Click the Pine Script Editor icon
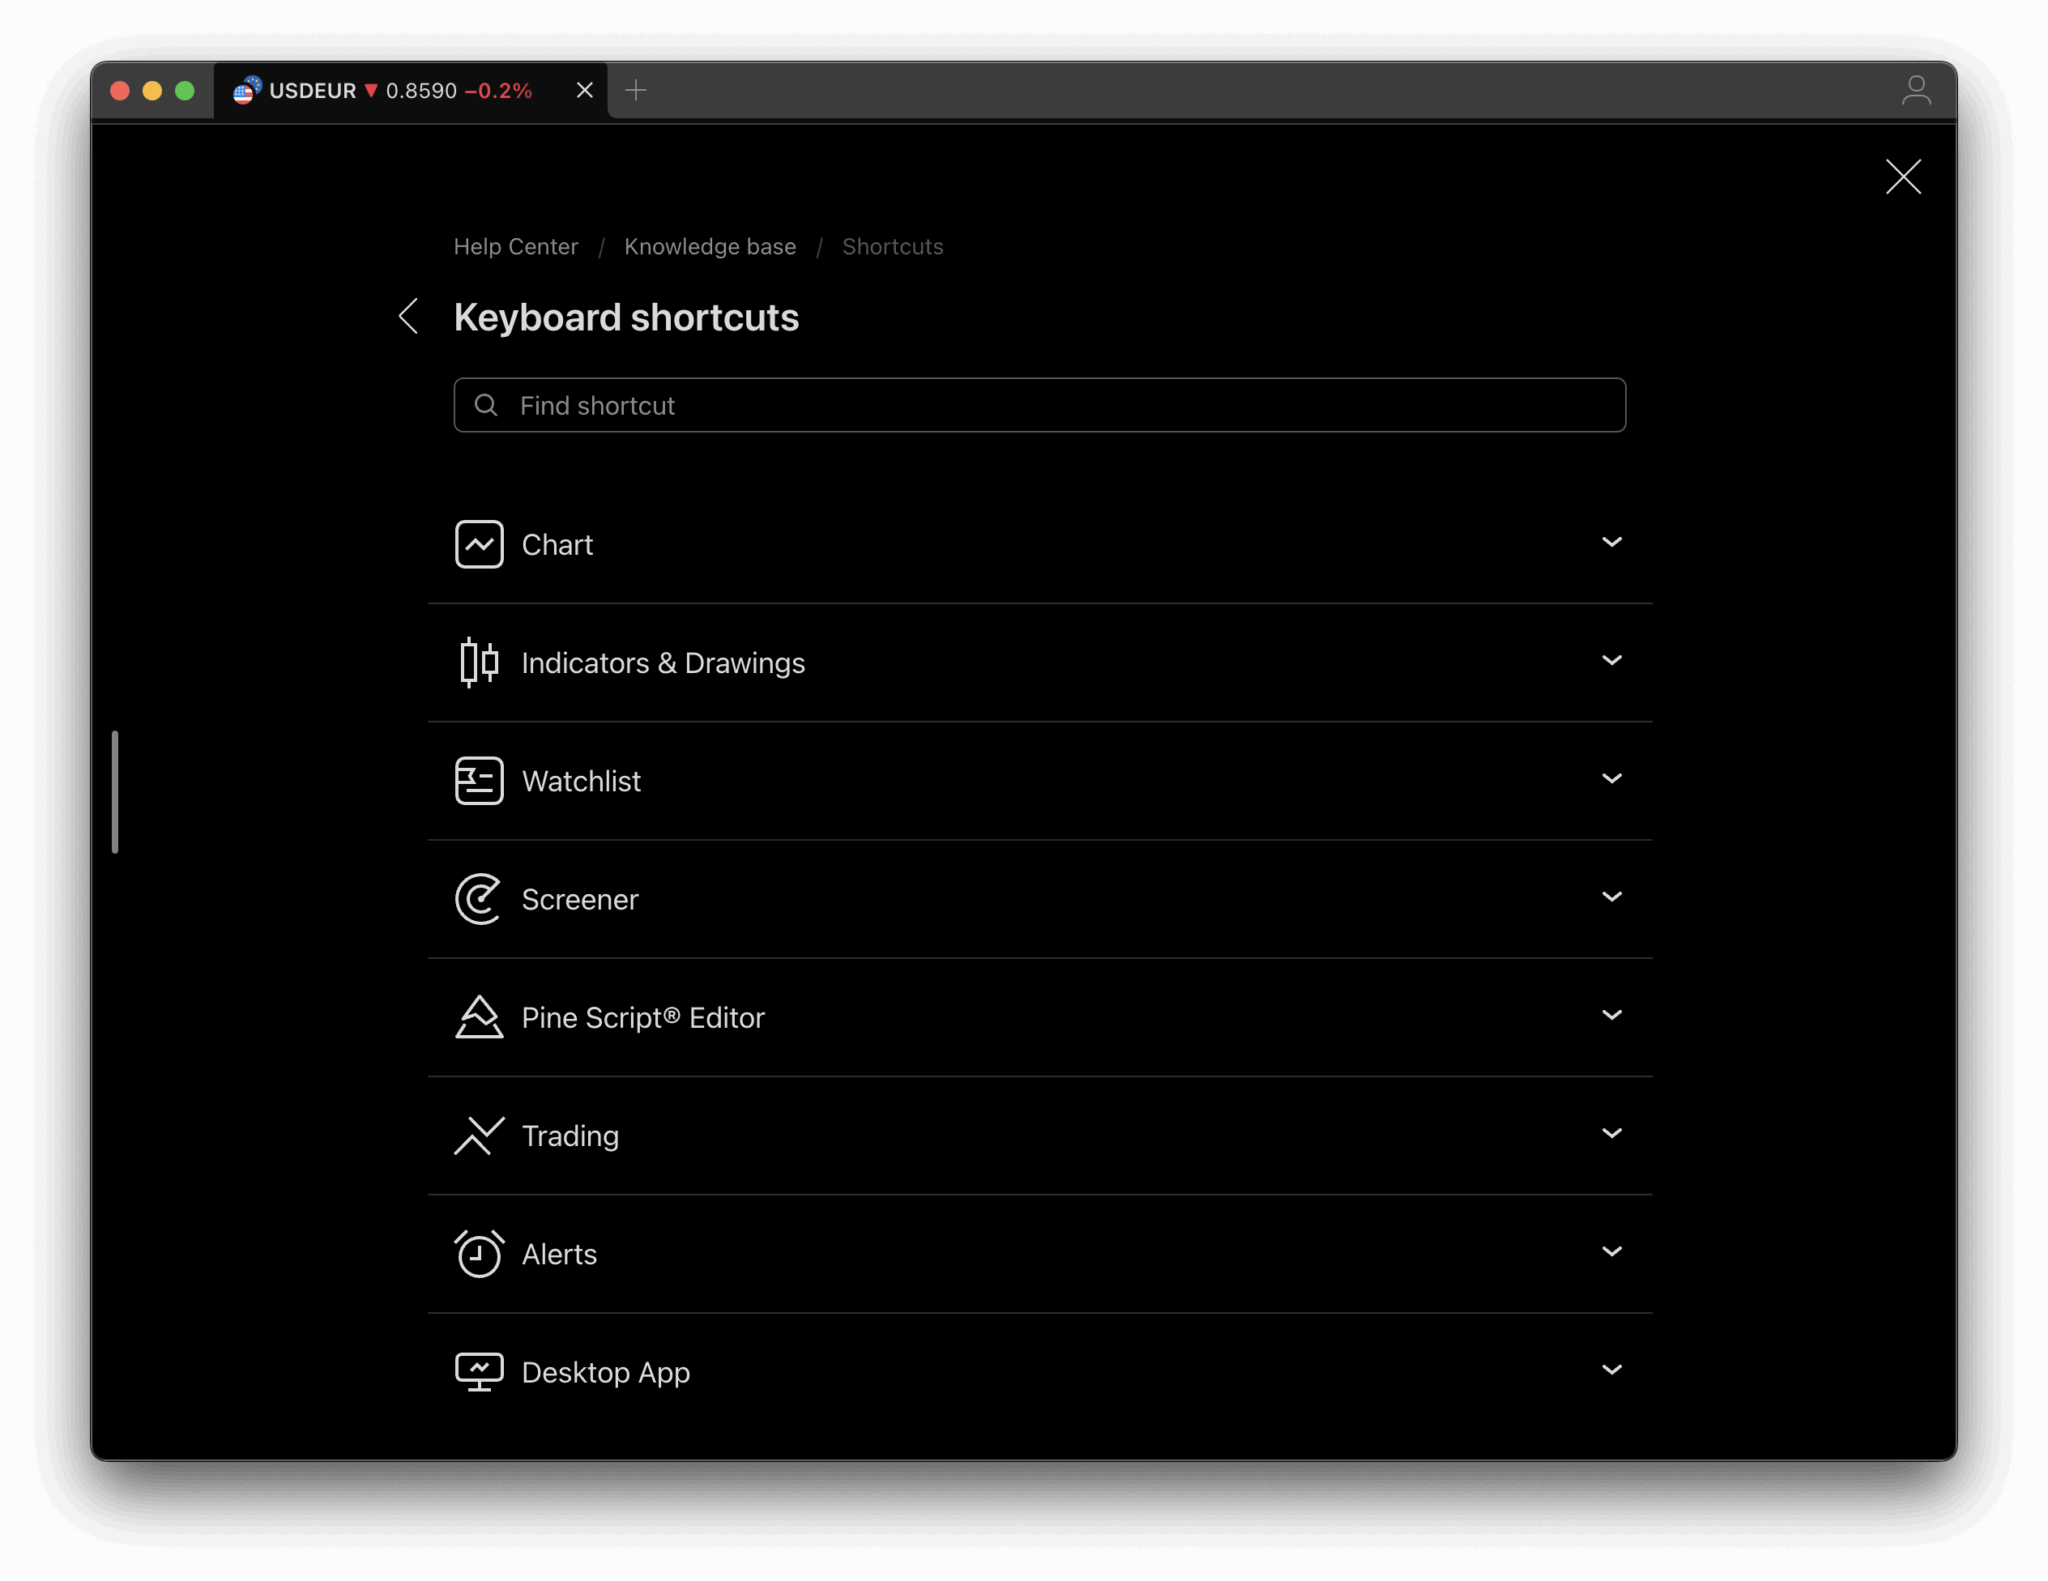Image resolution: width=2048 pixels, height=1581 pixels. [x=479, y=1017]
